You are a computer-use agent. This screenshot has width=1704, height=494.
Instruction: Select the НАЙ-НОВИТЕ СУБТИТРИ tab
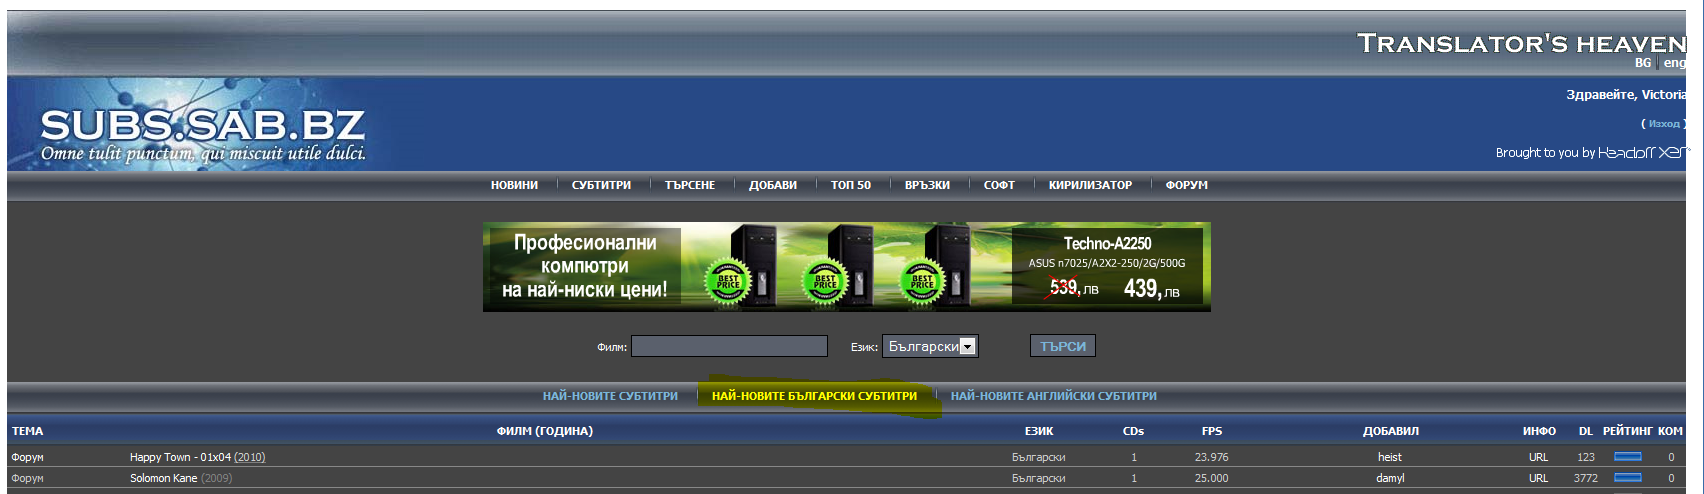610,396
